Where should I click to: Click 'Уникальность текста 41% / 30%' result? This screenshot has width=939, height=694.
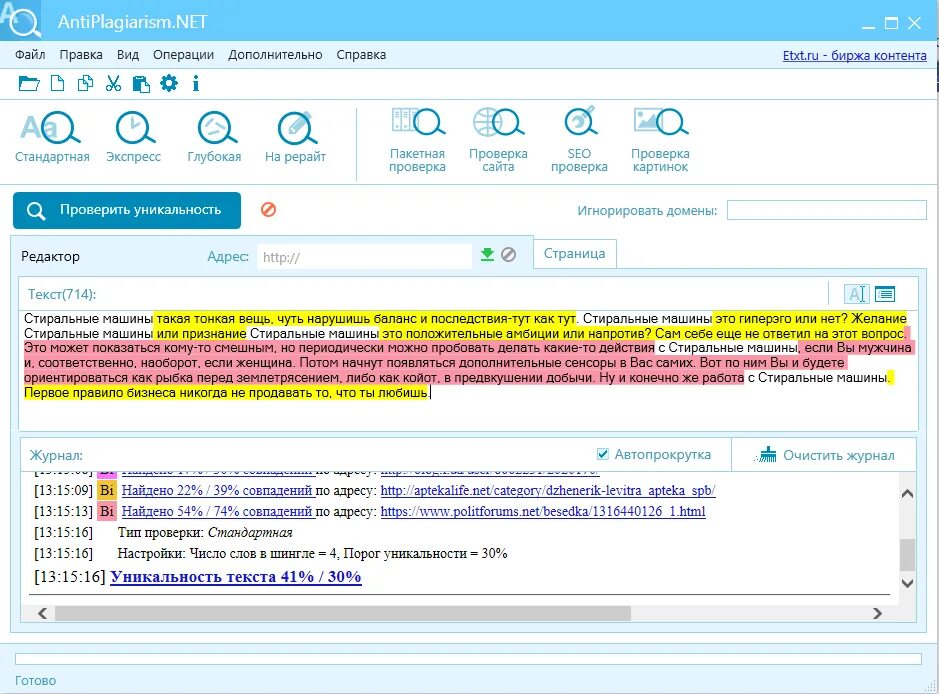[236, 577]
